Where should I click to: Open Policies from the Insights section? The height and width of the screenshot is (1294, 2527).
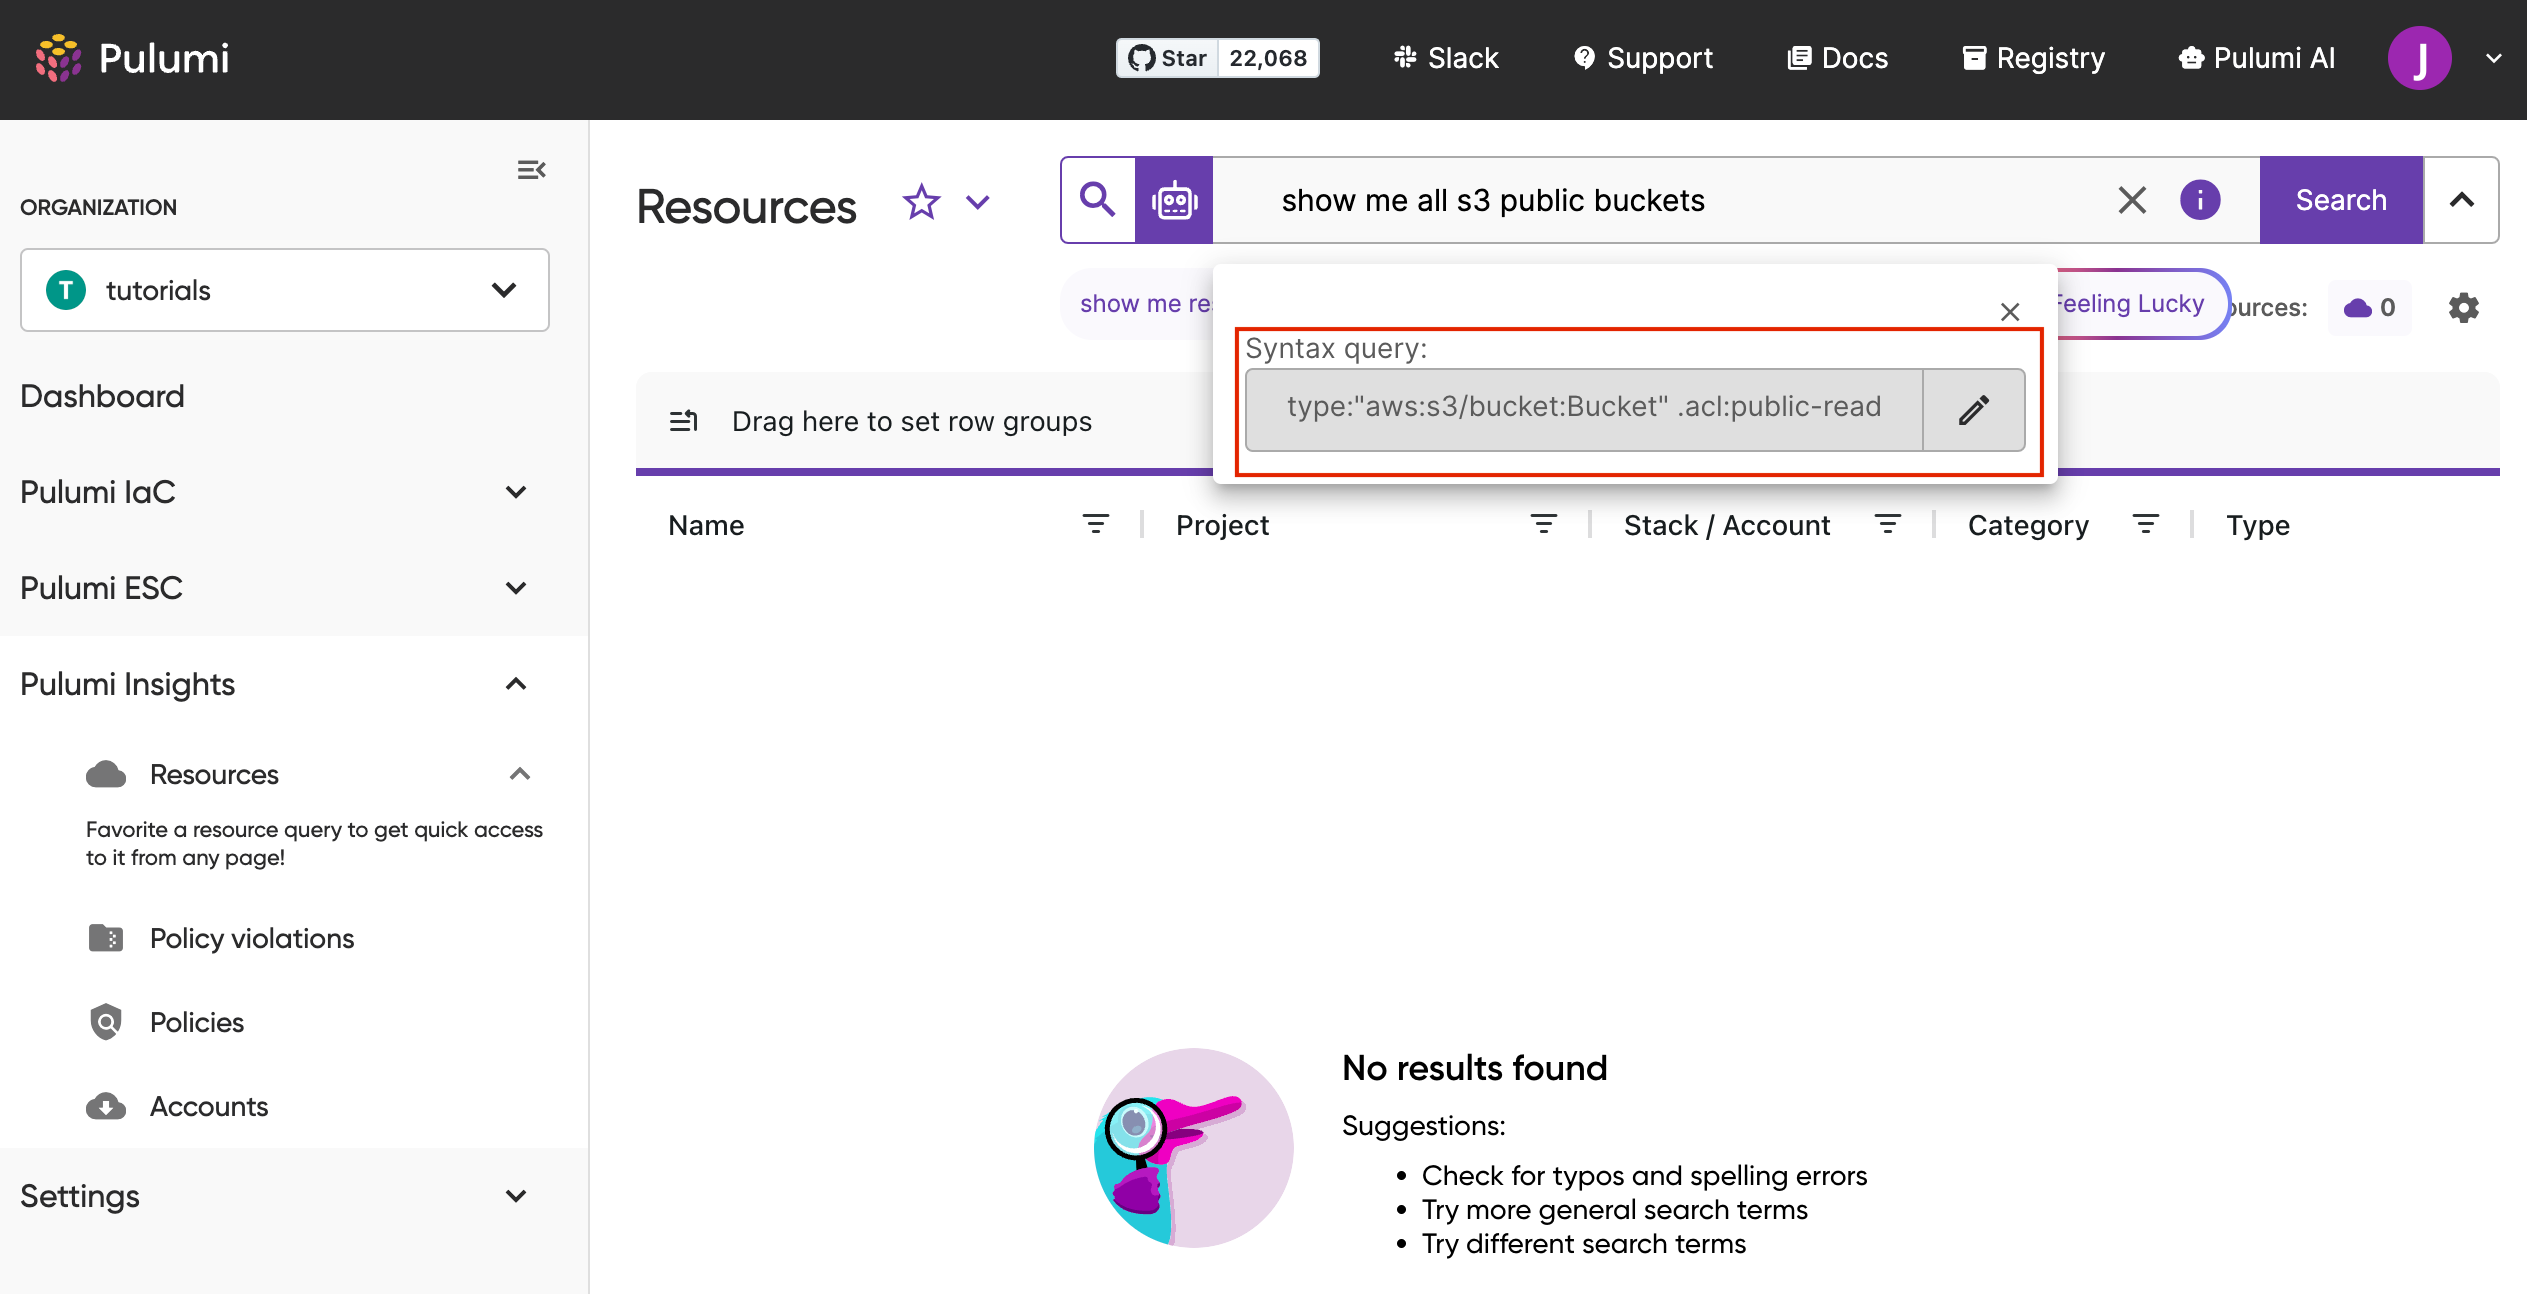[196, 1021]
